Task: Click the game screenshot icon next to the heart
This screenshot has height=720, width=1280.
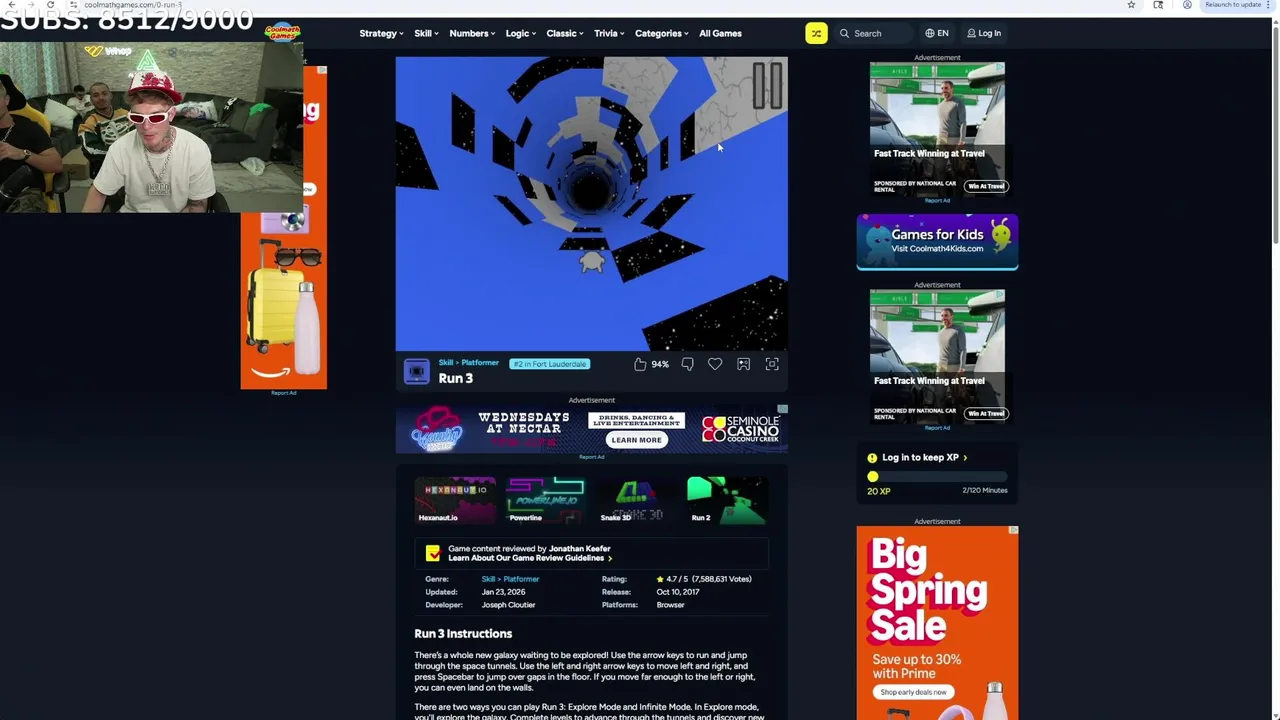Action: (x=743, y=364)
